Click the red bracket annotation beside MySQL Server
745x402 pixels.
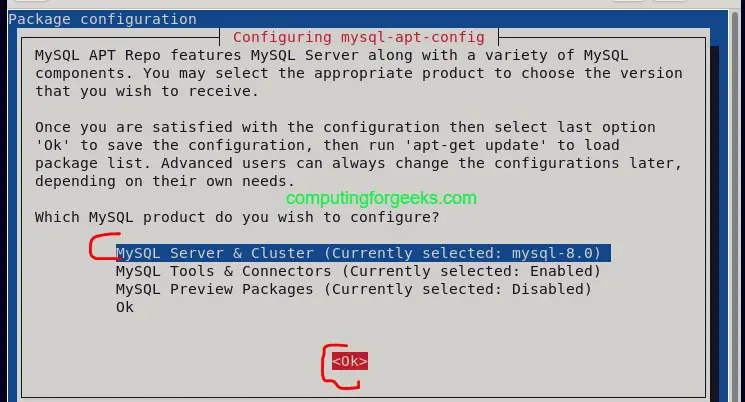pyautogui.click(x=104, y=246)
